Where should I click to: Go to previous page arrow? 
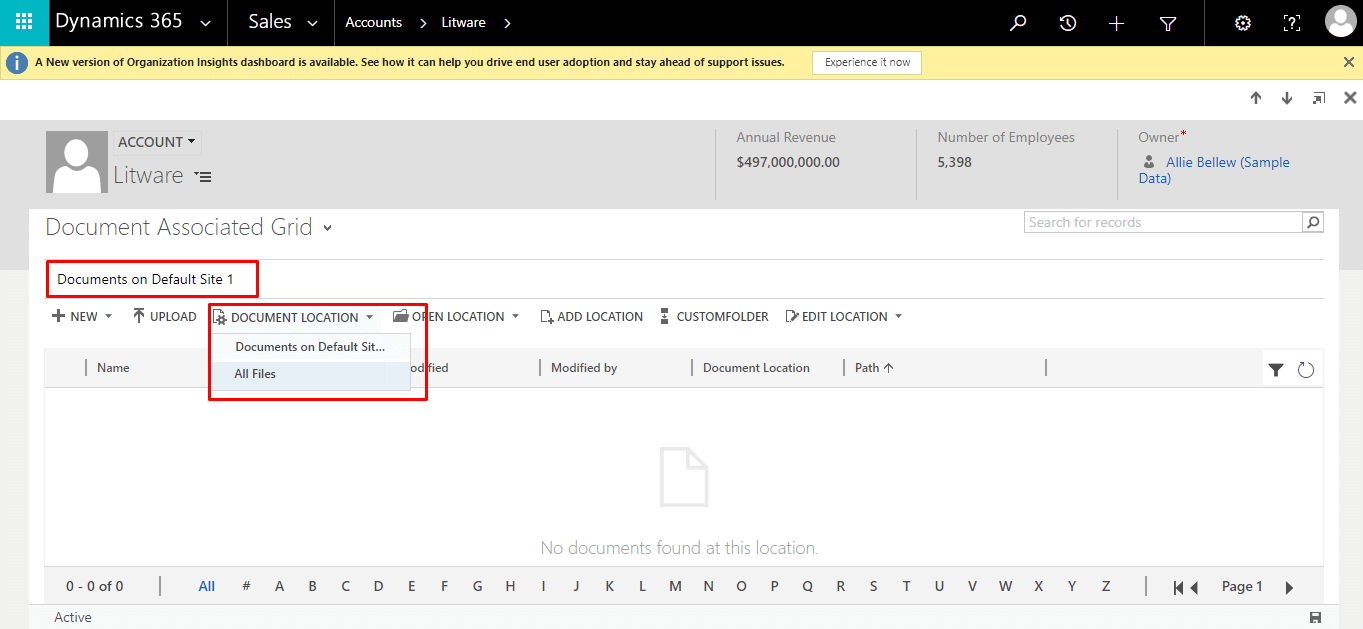point(1194,588)
